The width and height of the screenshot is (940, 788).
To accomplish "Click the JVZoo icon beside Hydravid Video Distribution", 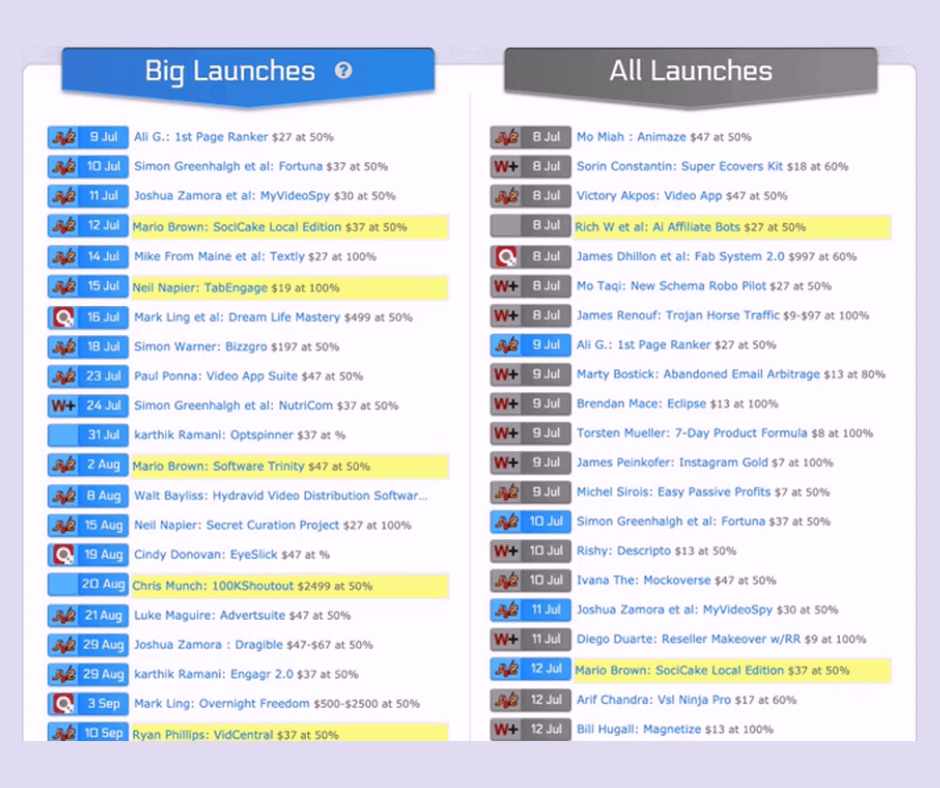I will 64,496.
